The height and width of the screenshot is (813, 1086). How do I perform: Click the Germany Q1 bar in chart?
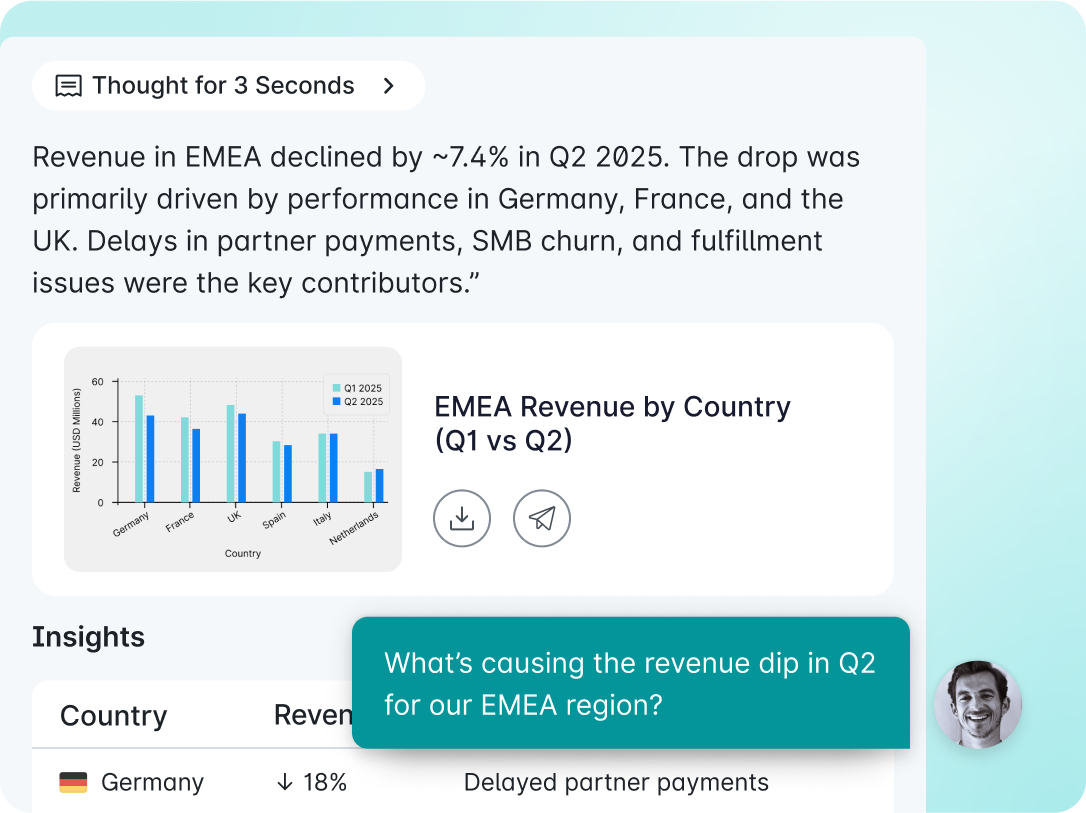139,449
